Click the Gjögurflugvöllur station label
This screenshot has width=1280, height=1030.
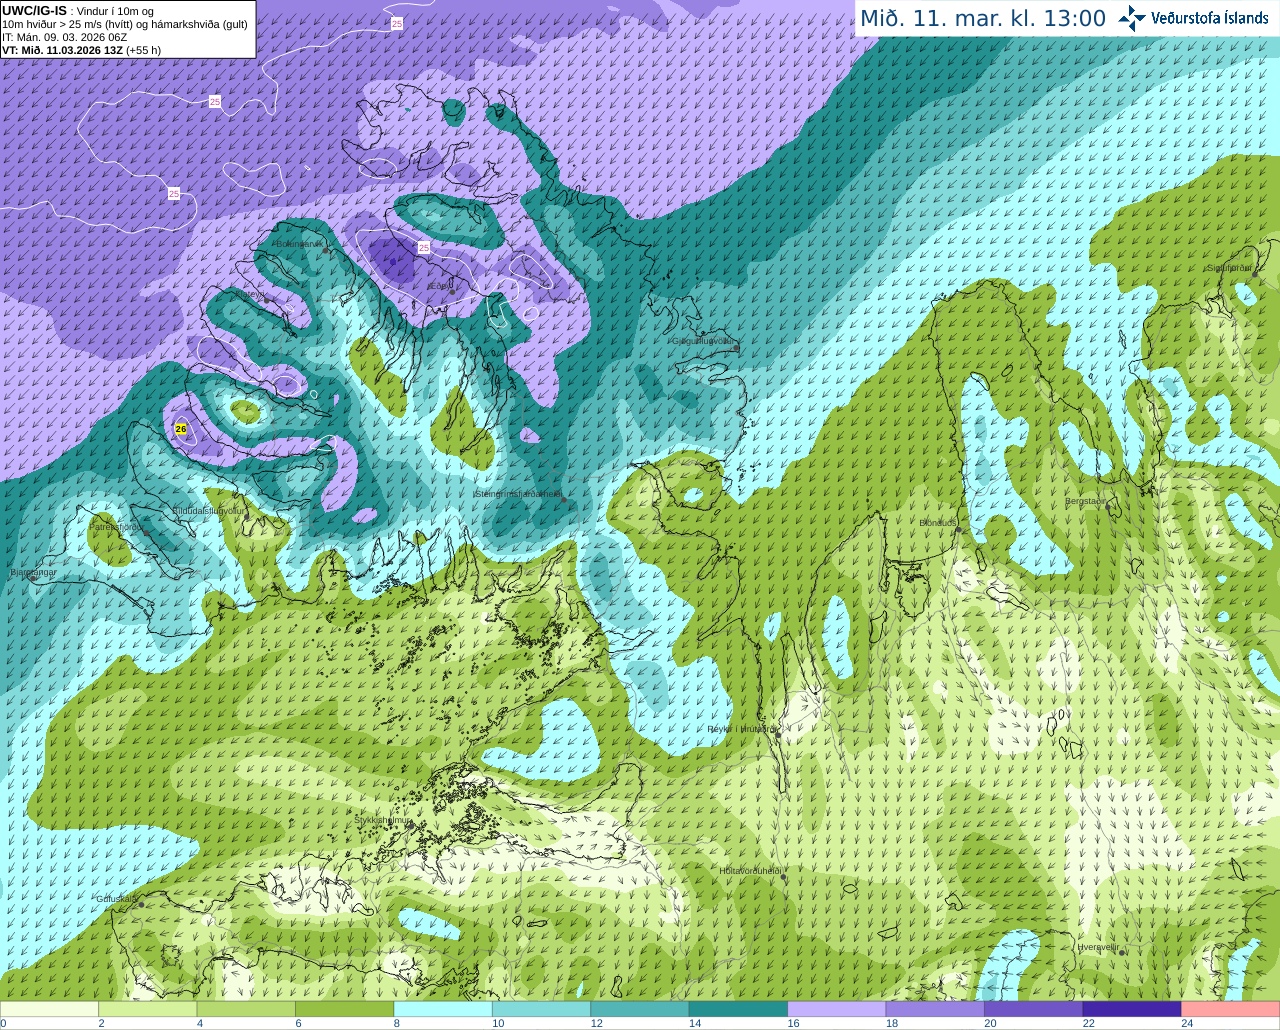click(x=703, y=341)
